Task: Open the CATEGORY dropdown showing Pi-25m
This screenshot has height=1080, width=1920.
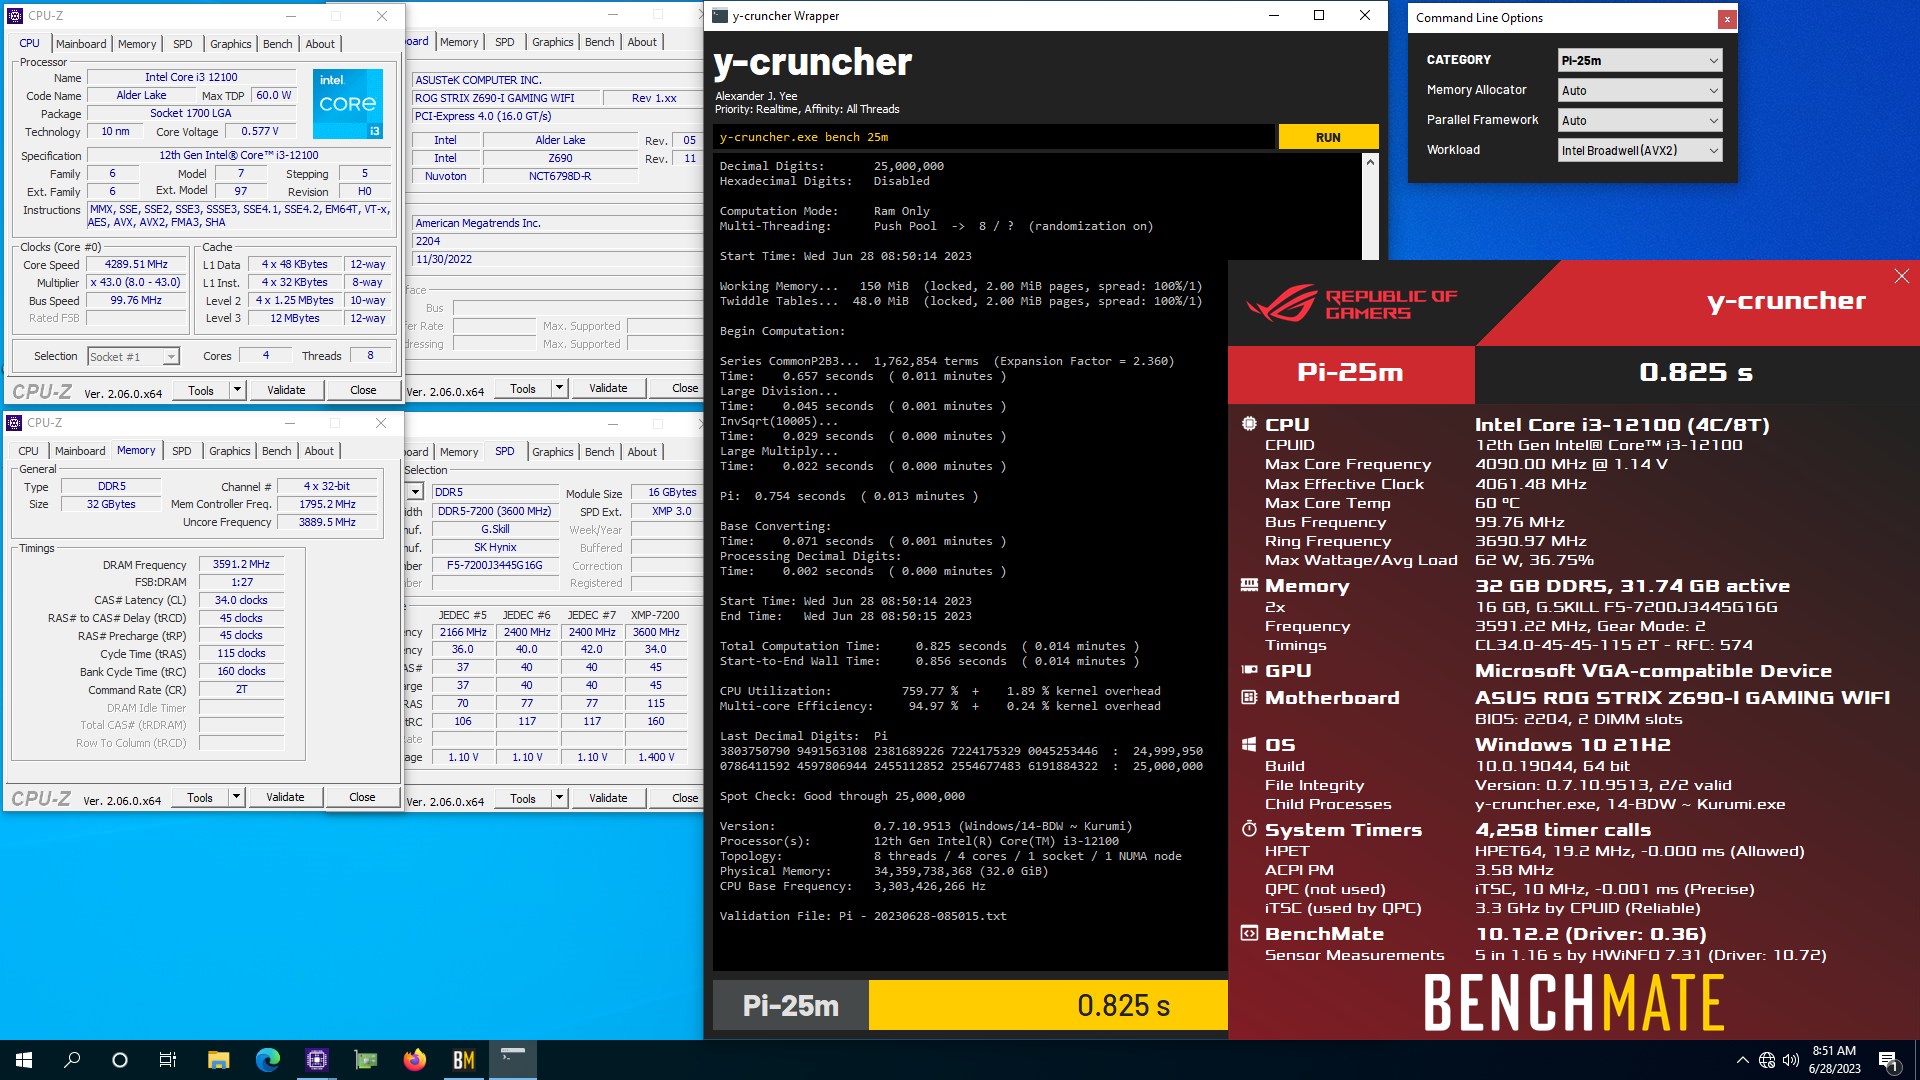Action: pos(1639,60)
